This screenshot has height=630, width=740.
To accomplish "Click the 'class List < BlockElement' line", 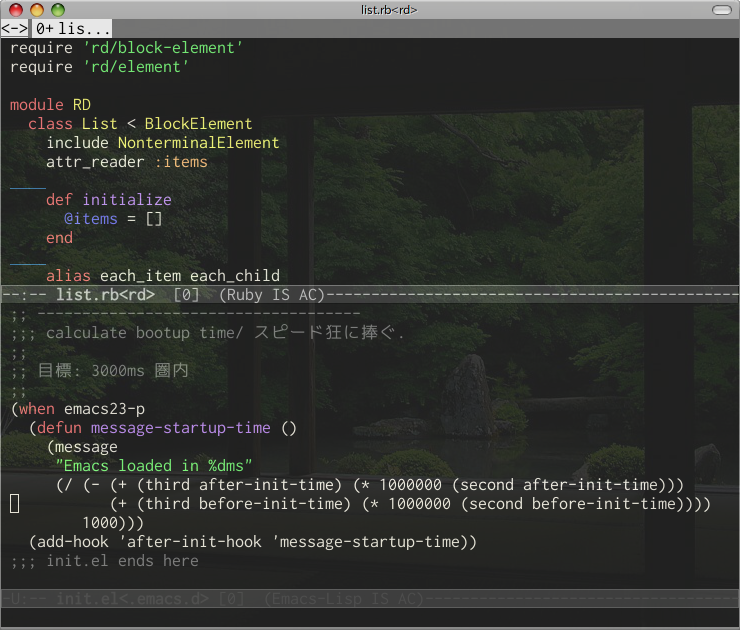I will tap(140, 124).
